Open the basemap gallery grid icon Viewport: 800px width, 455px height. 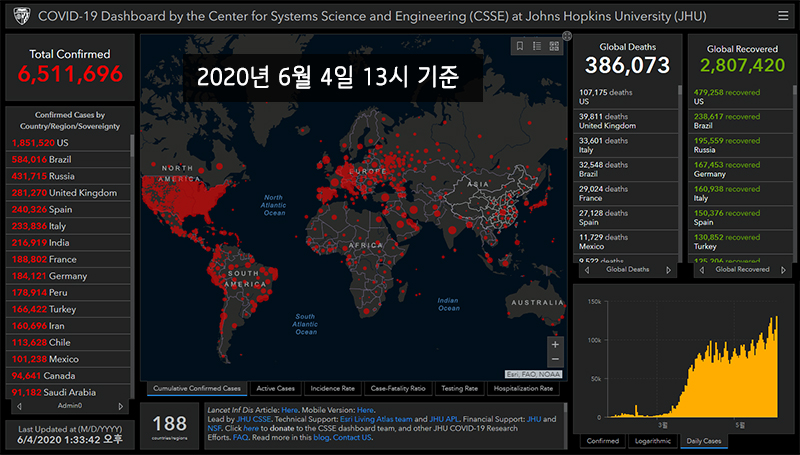tap(554, 46)
